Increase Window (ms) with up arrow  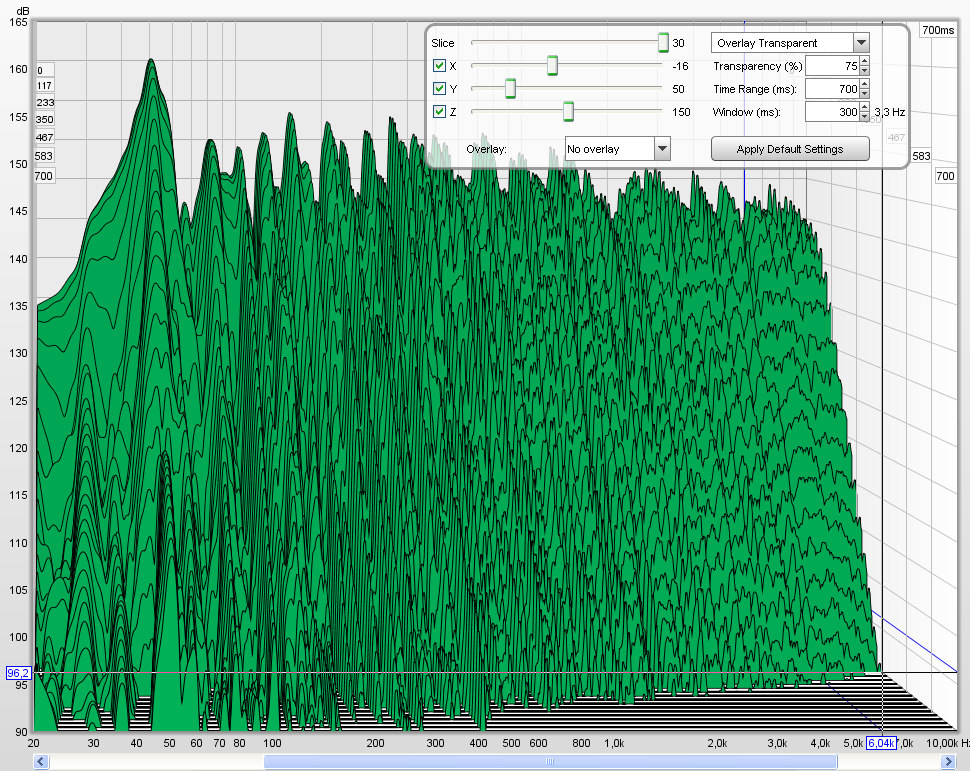click(864, 107)
